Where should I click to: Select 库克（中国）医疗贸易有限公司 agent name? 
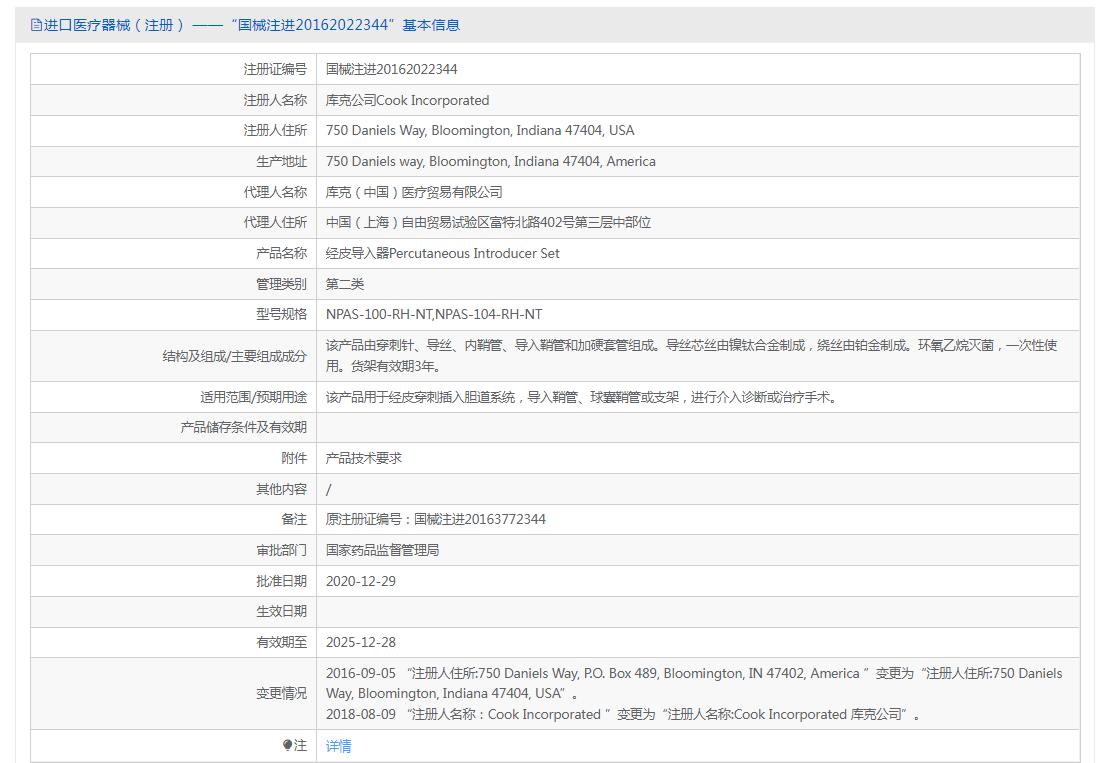click(x=414, y=192)
